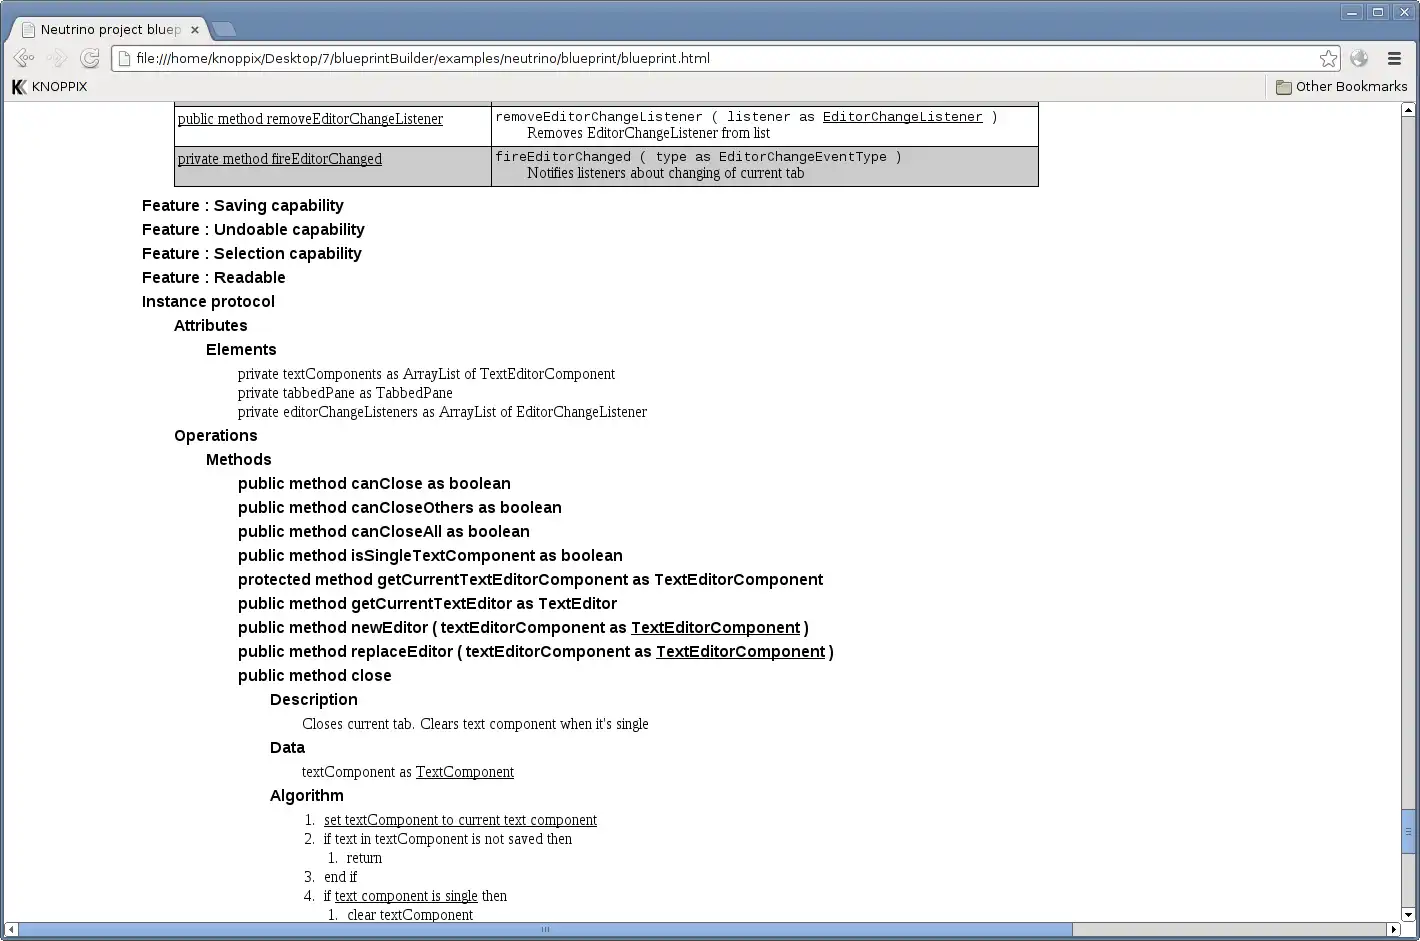The image size is (1420, 941).
Task: Click the vertical scrollbar thumb
Action: tap(1409, 832)
